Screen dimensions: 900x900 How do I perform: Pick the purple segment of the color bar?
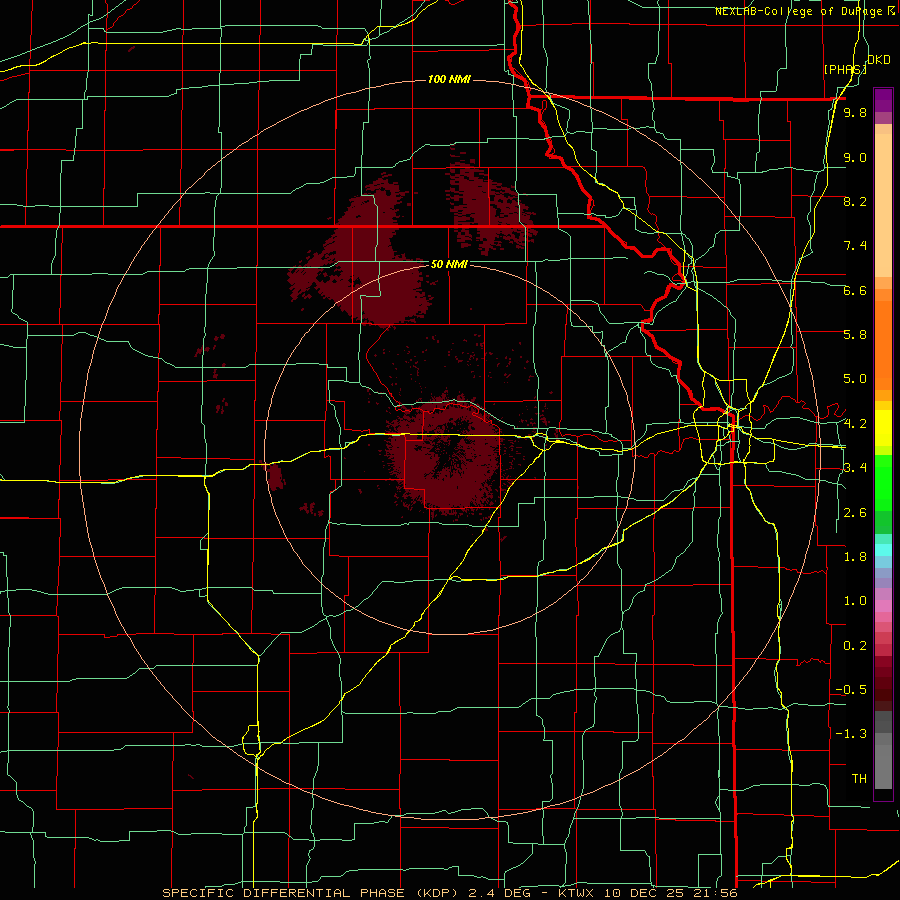point(883,100)
